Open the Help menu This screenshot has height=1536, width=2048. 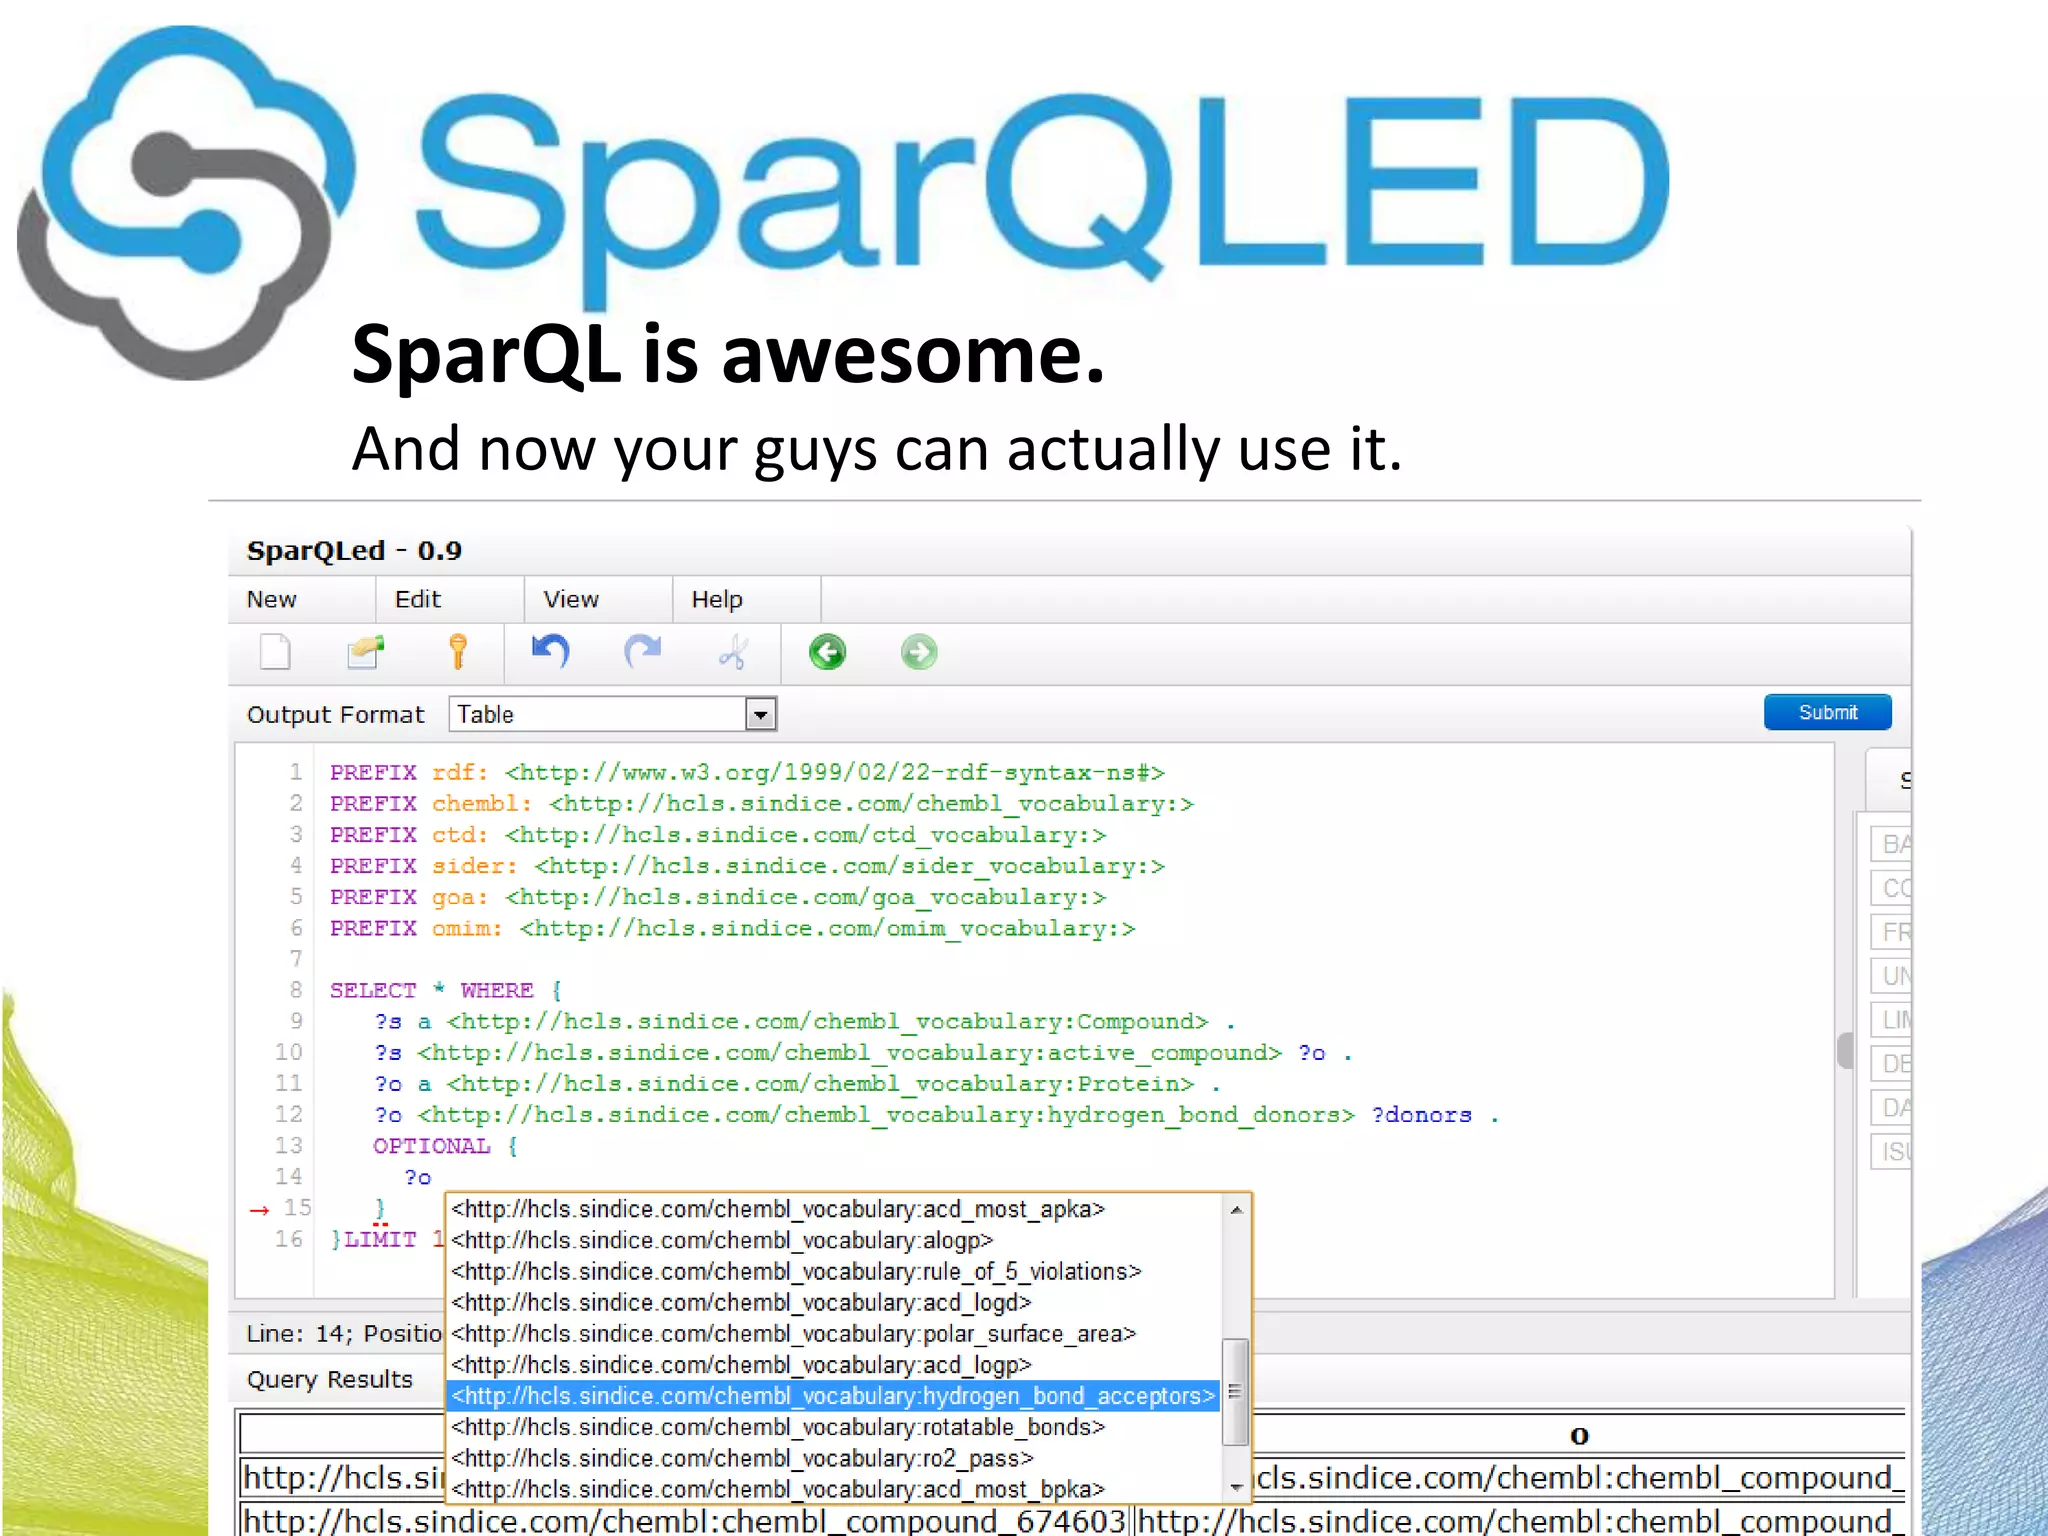tap(717, 599)
